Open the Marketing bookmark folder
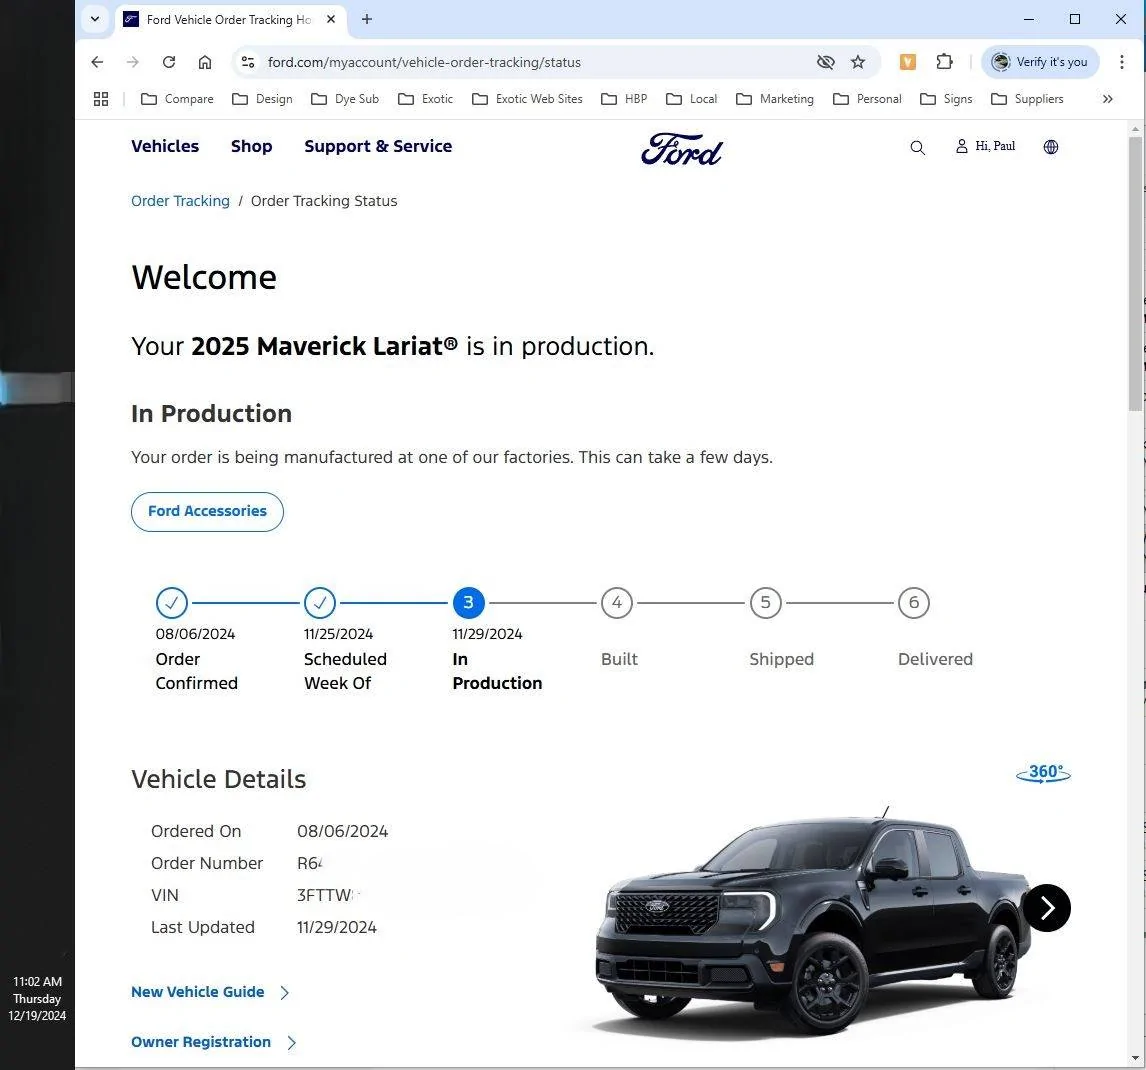 click(775, 99)
